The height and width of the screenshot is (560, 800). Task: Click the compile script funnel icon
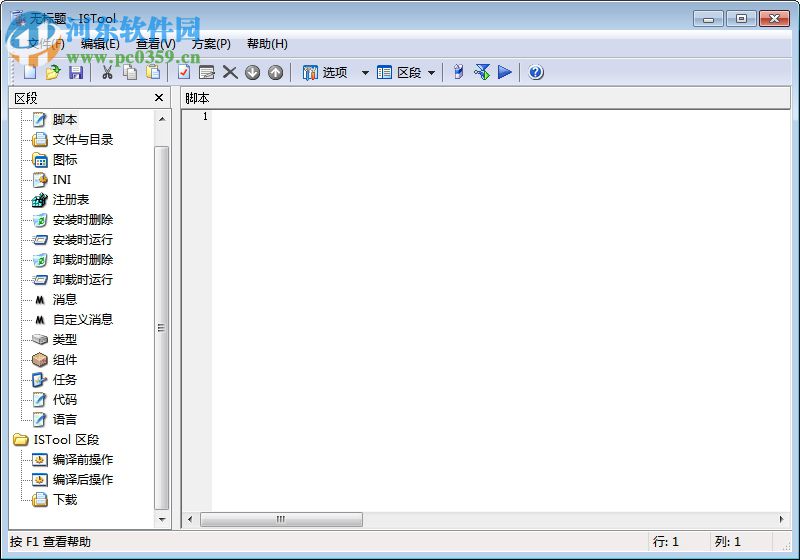pos(482,72)
